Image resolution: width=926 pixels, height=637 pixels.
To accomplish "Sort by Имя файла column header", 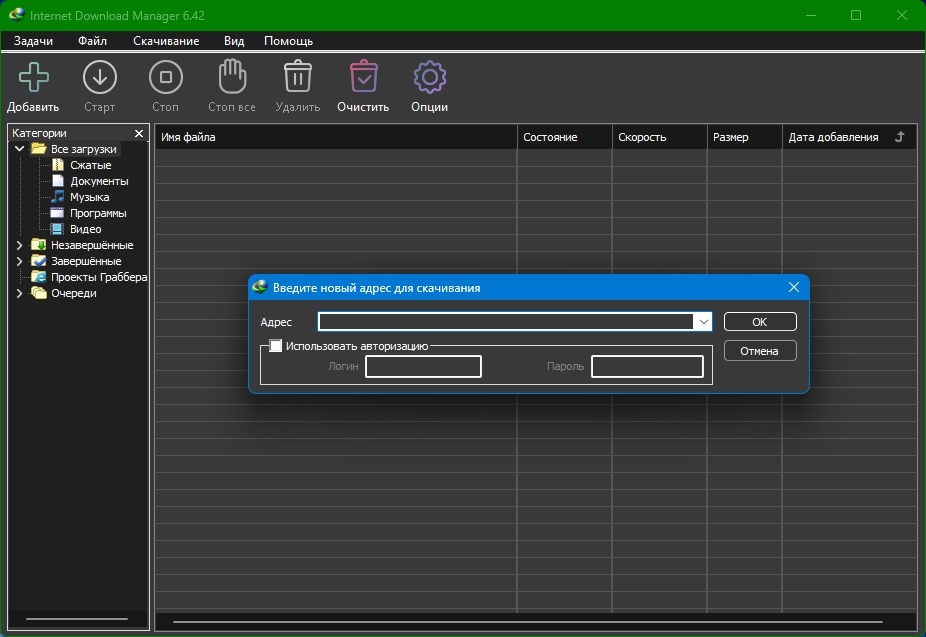I will tap(336, 137).
